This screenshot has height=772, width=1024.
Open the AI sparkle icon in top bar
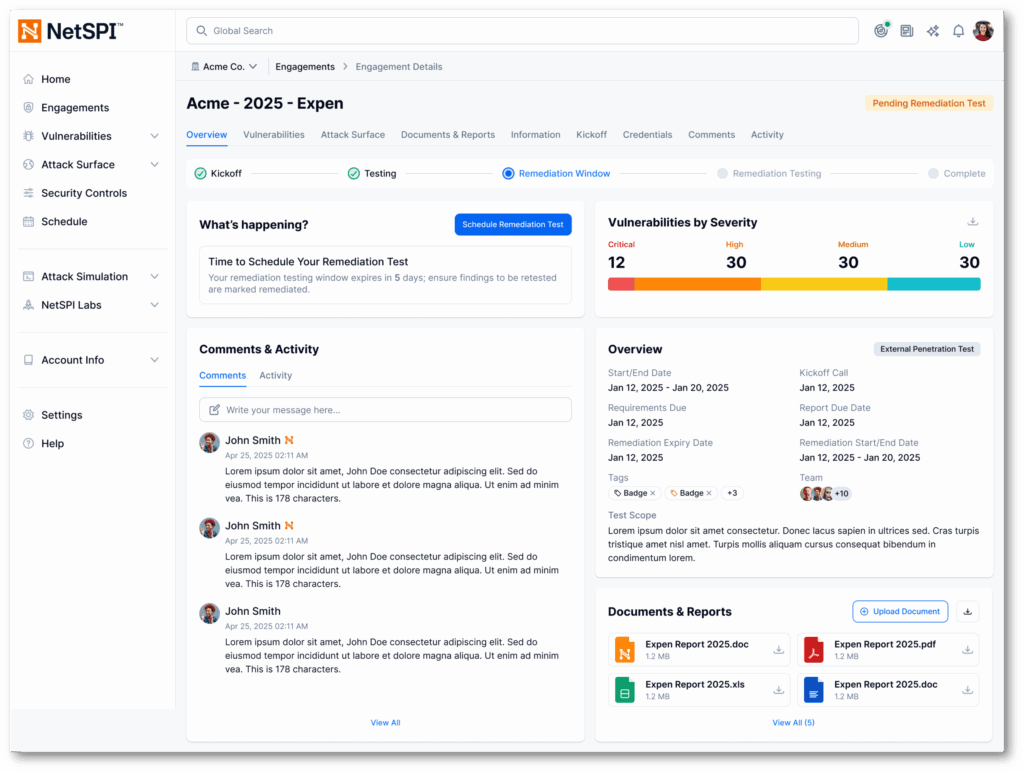coord(933,31)
